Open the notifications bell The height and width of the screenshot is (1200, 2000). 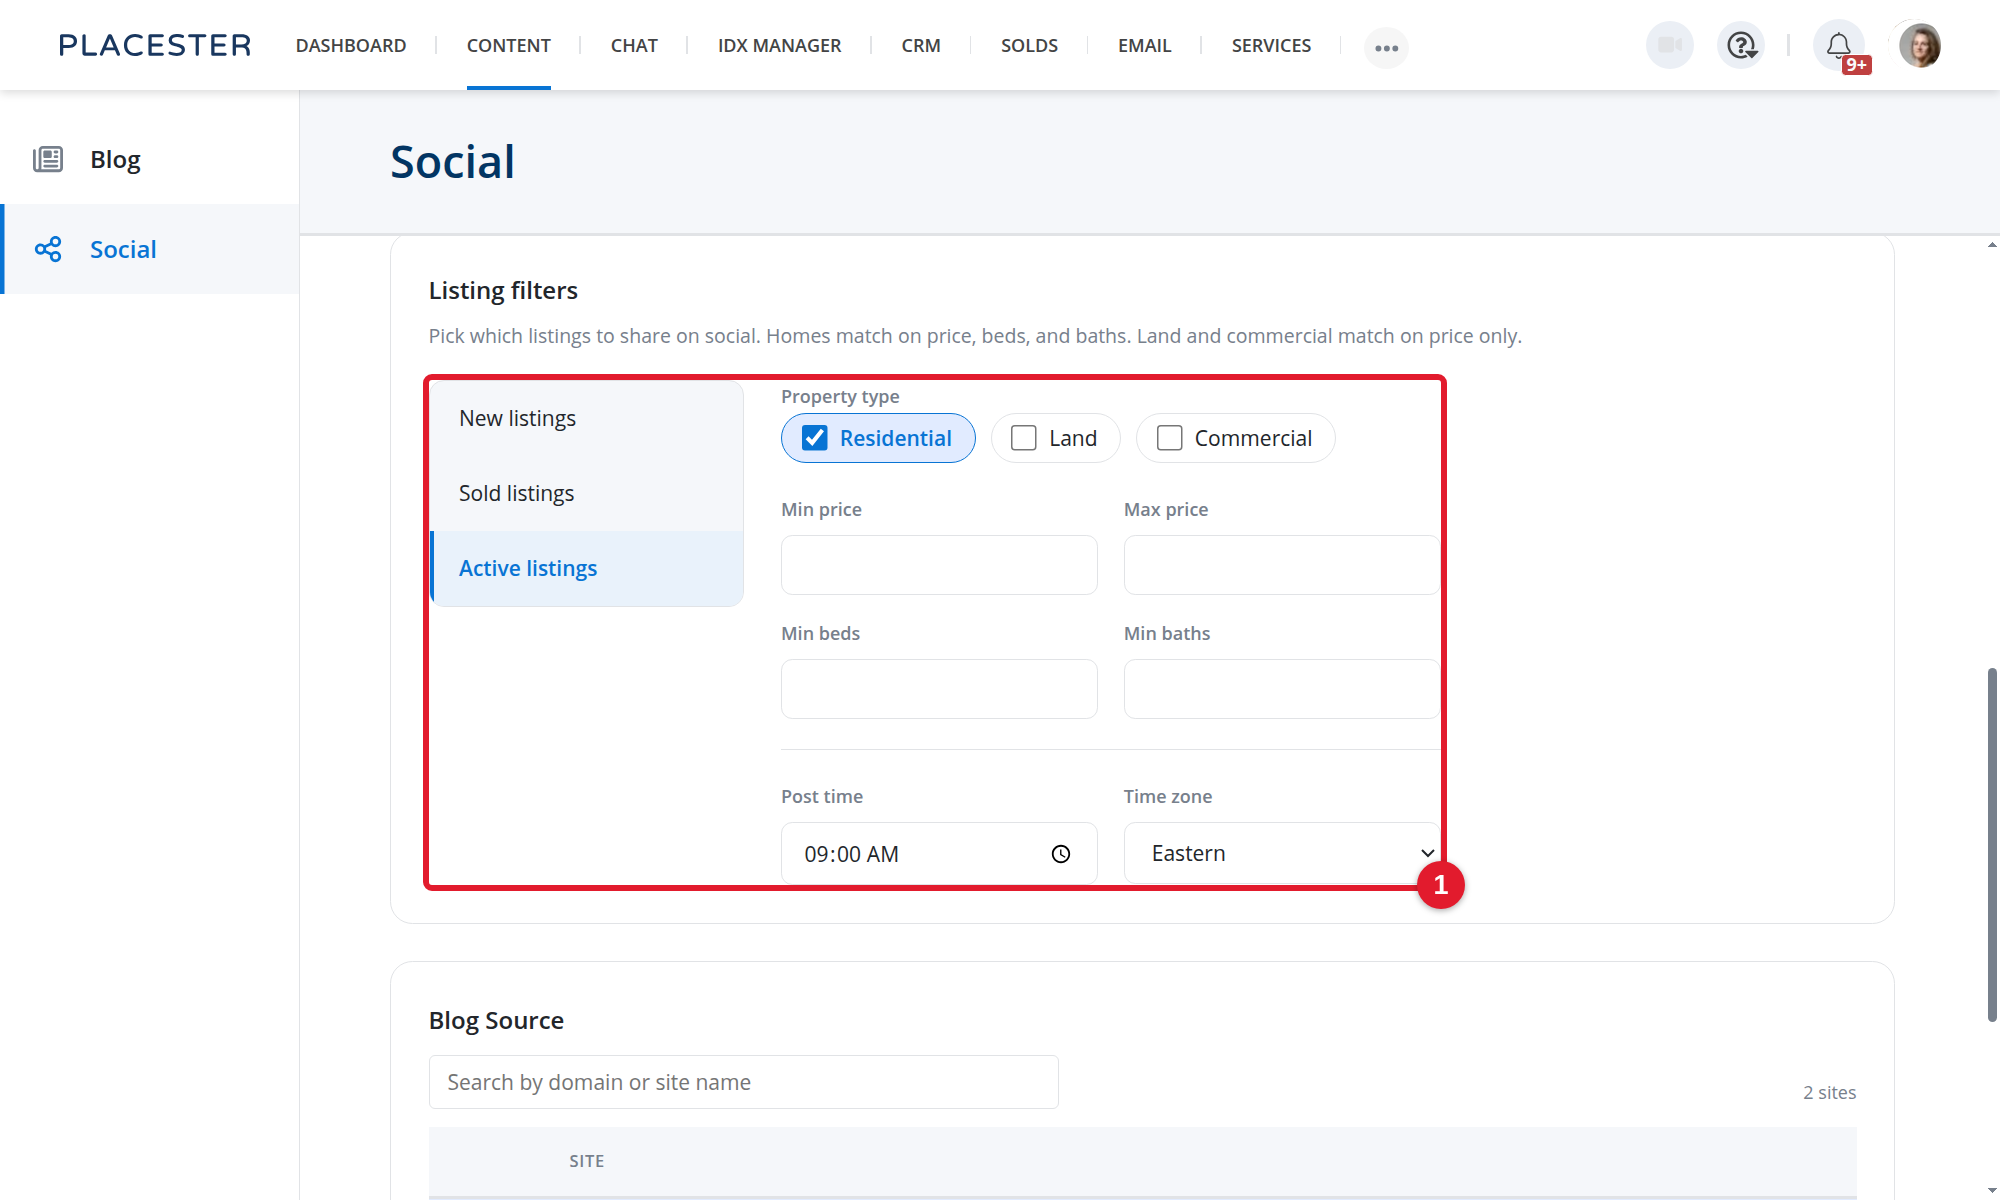click(1838, 45)
